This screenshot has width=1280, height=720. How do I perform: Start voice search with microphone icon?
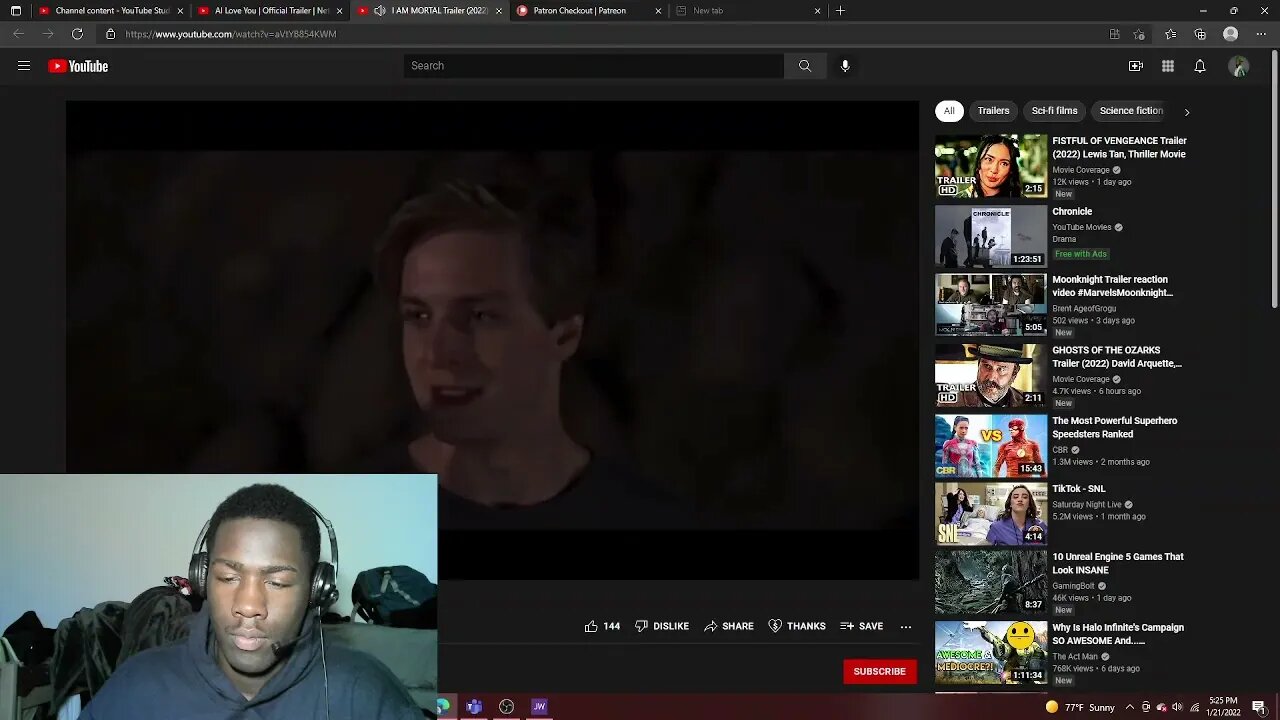click(x=845, y=66)
